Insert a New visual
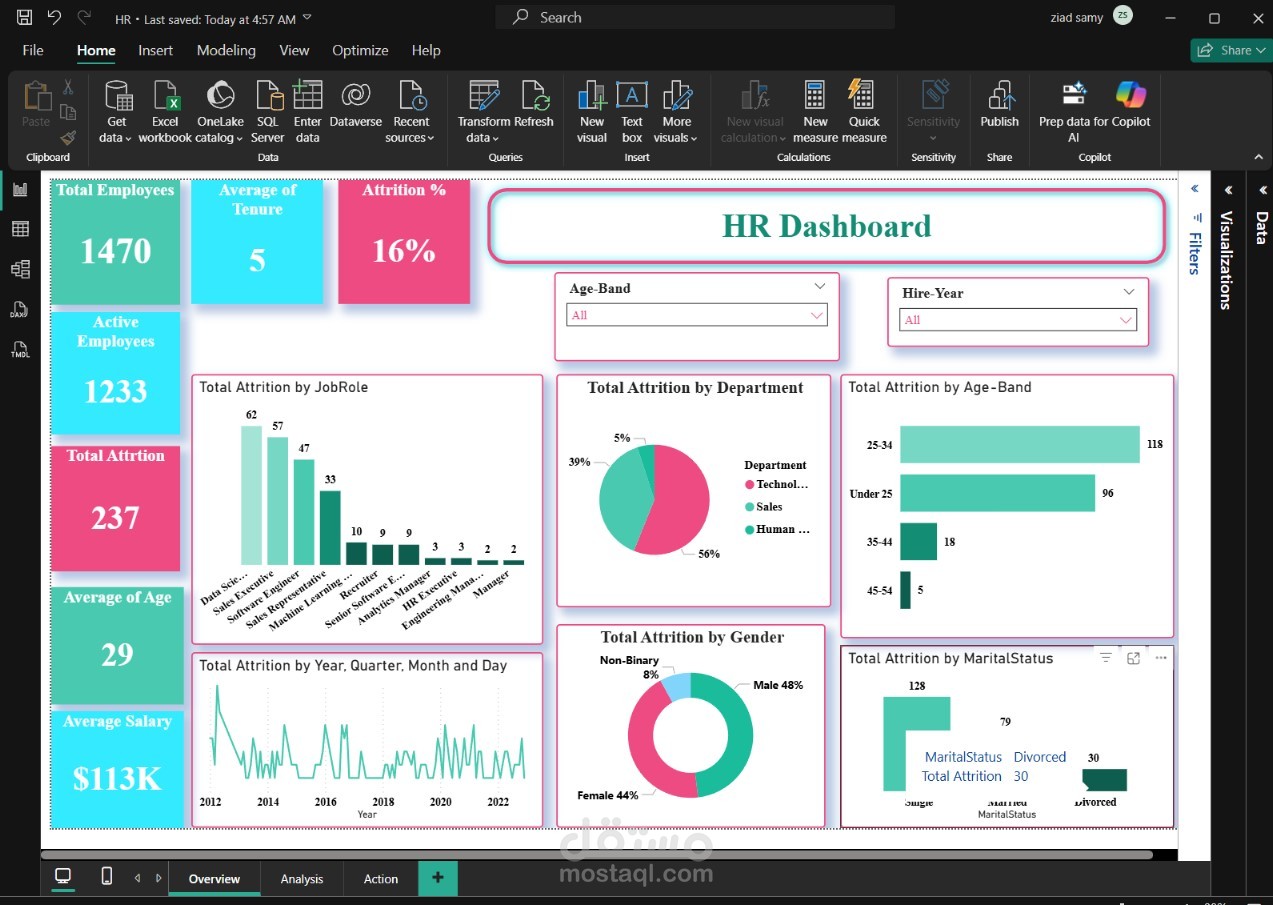The width and height of the screenshot is (1273, 905). pyautogui.click(x=592, y=98)
